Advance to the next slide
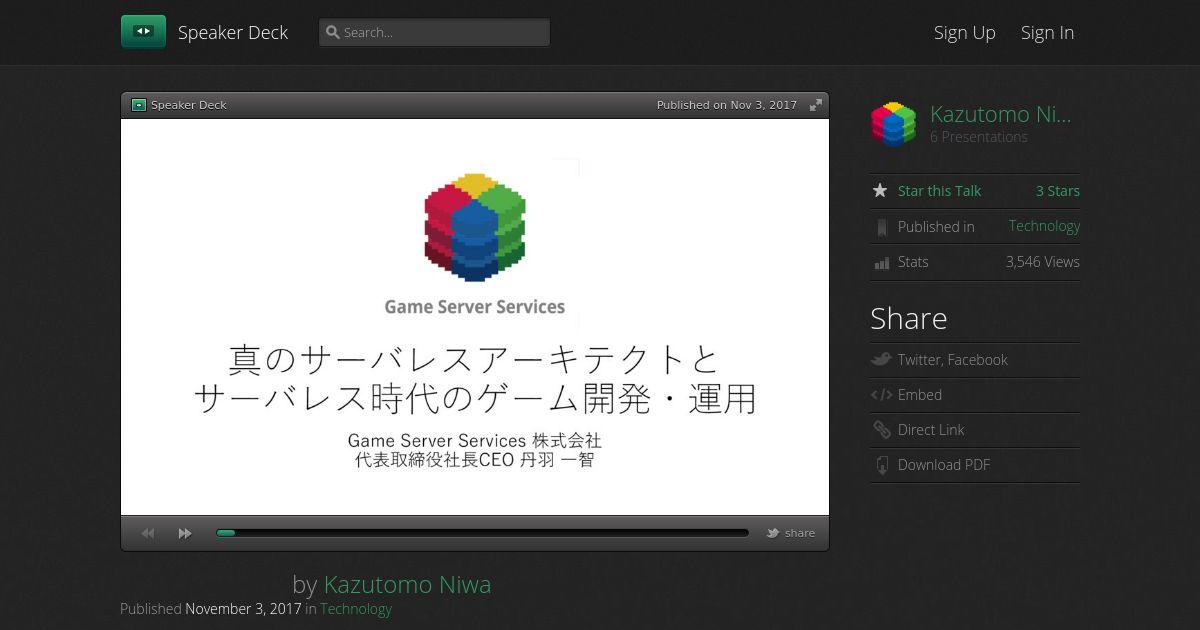 point(185,534)
